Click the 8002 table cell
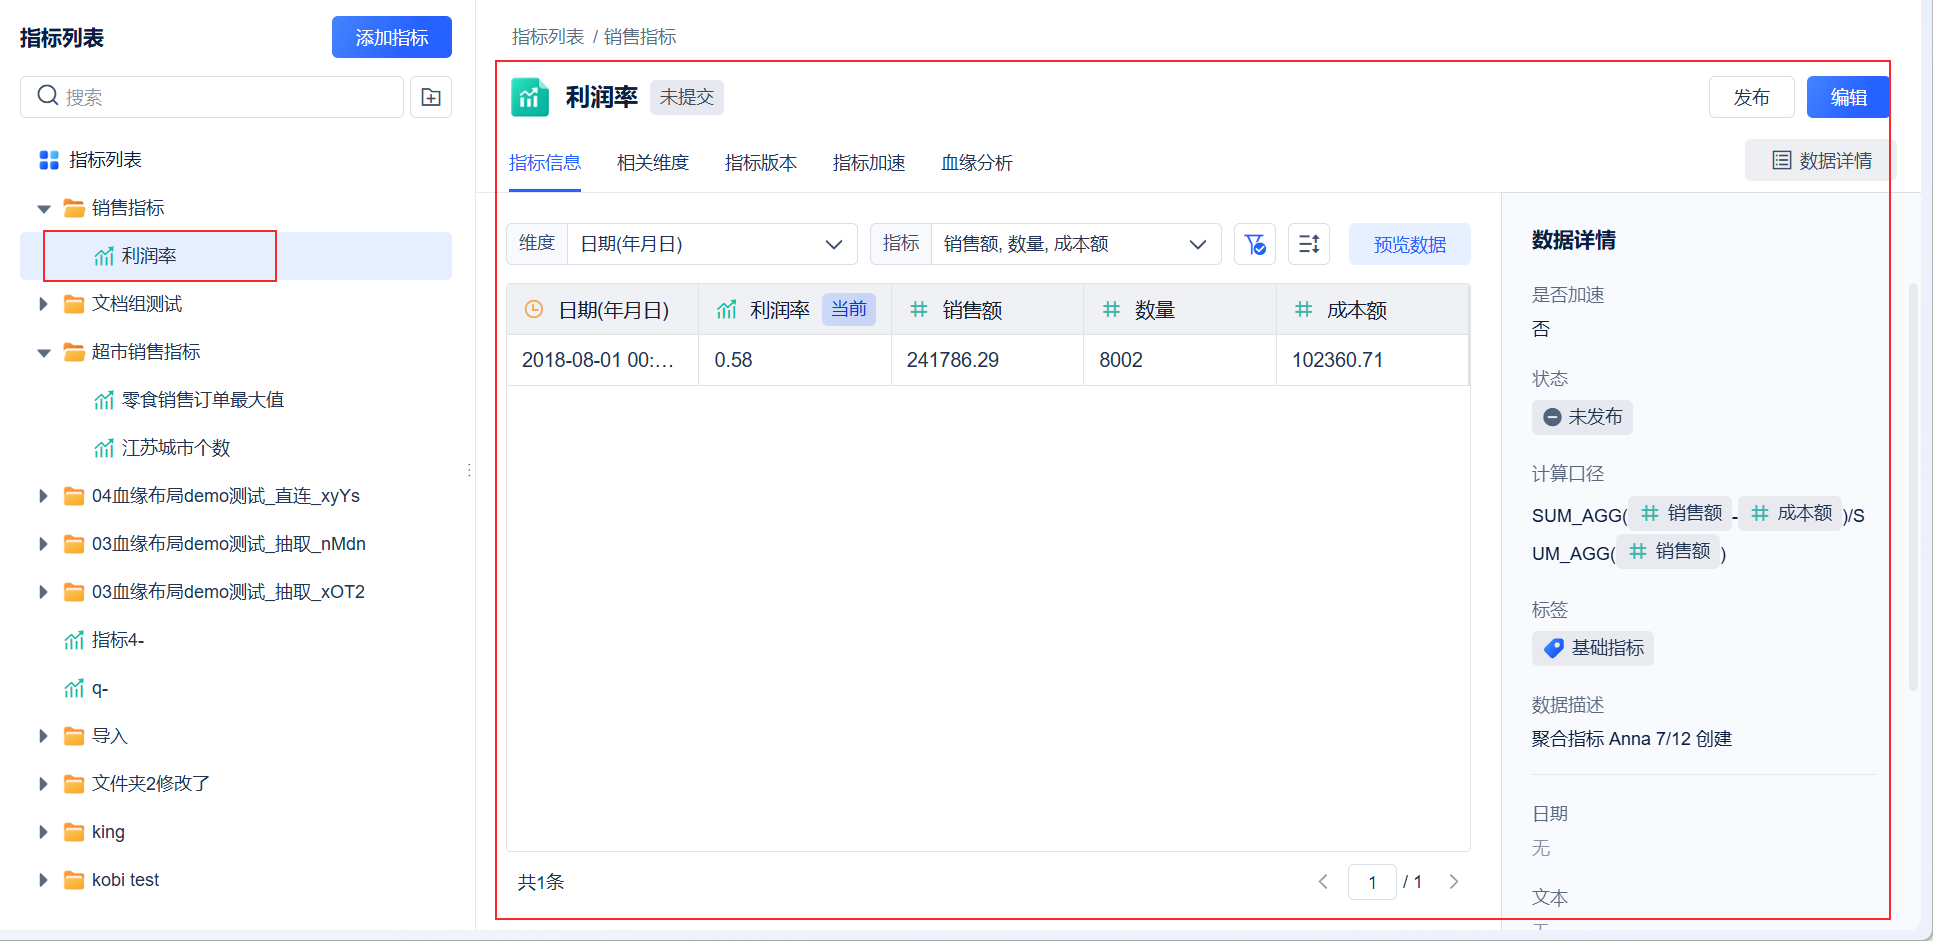Image resolution: width=1933 pixels, height=941 pixels. coord(1180,360)
